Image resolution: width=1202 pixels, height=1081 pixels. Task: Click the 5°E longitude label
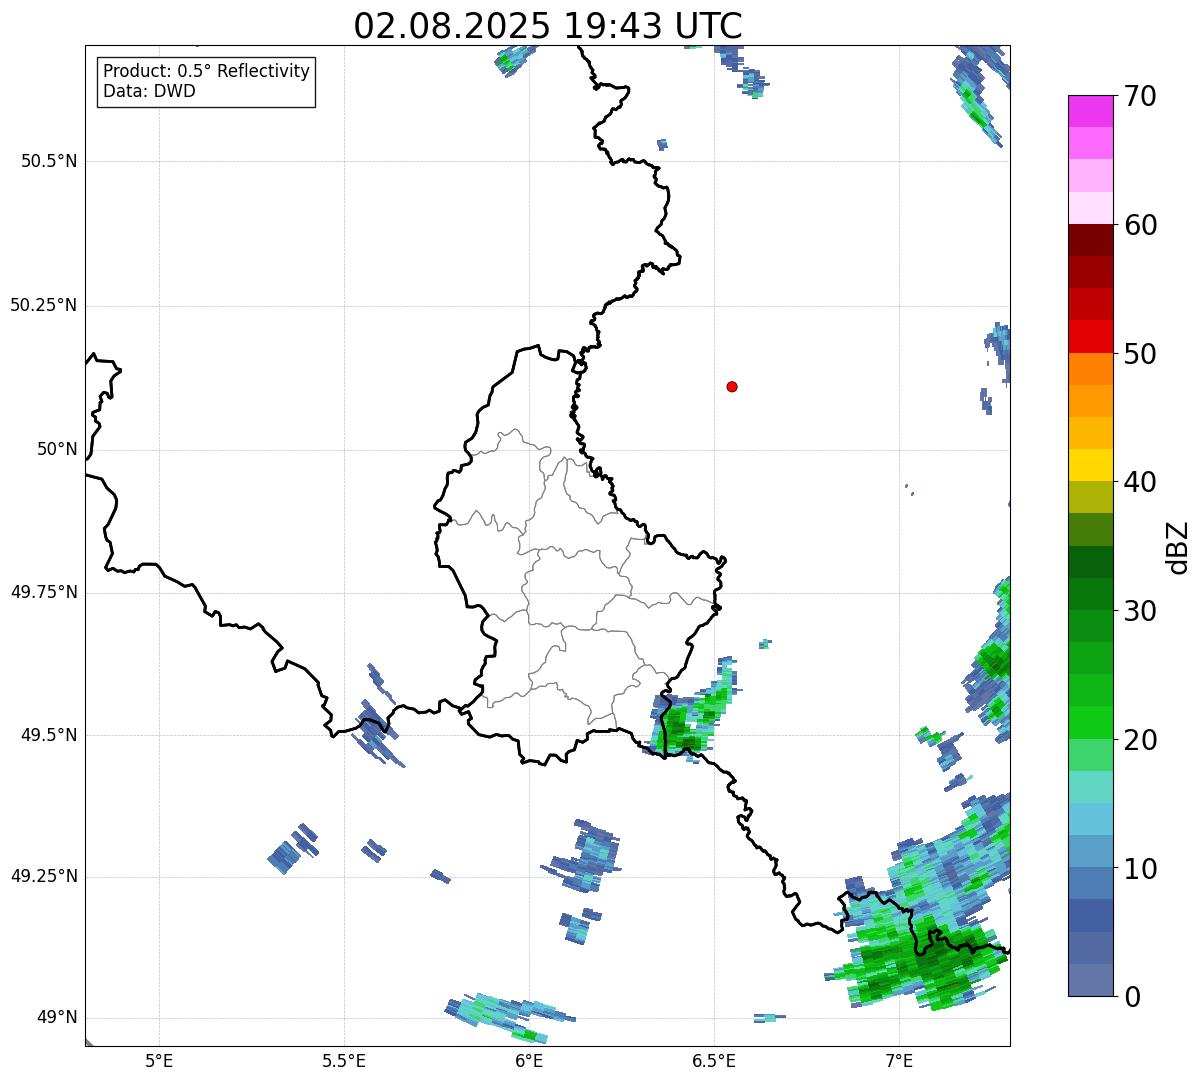[159, 1060]
